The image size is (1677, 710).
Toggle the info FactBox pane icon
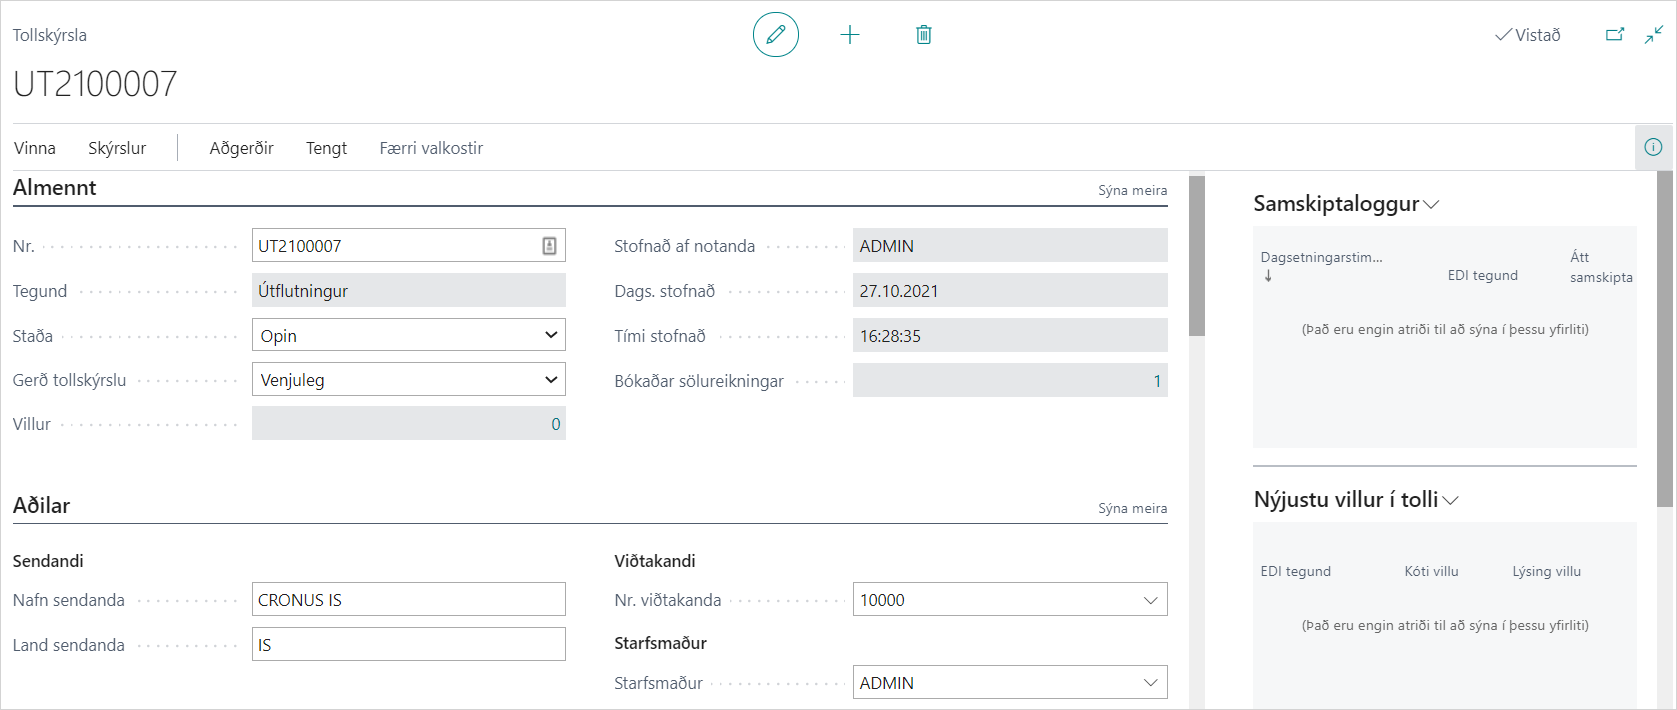(1653, 147)
